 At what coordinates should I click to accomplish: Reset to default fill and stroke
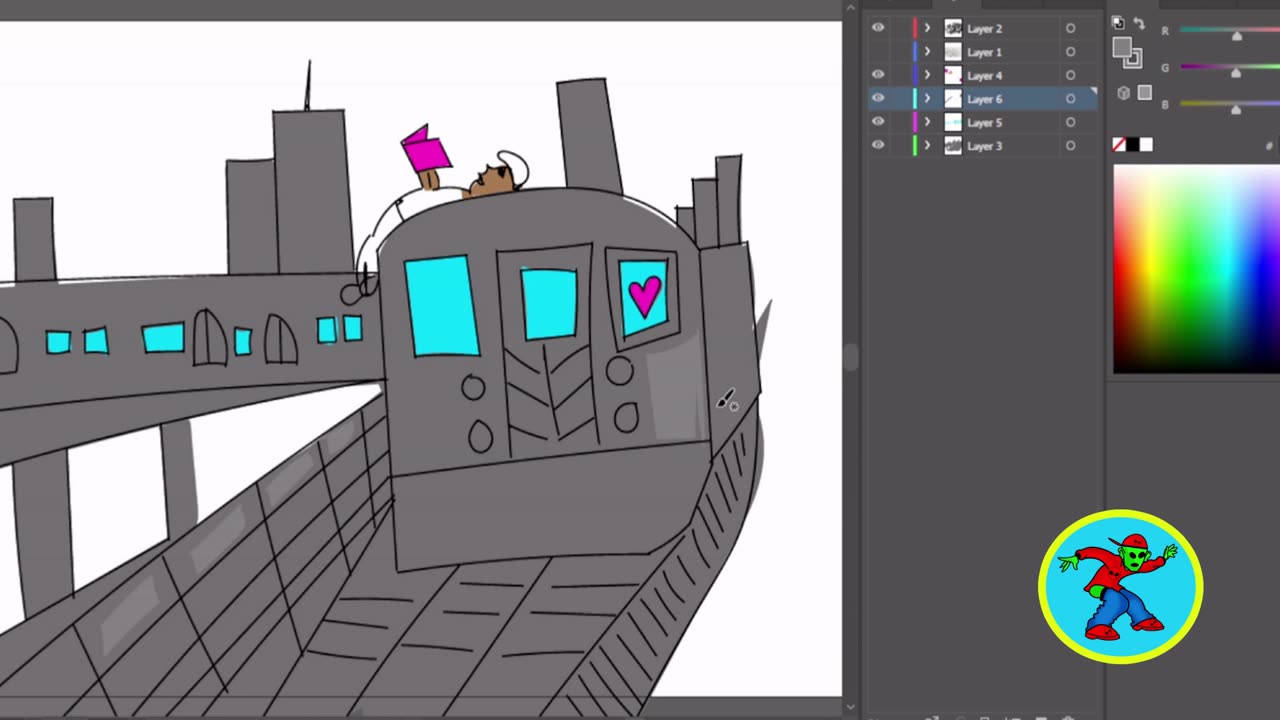[1118, 23]
